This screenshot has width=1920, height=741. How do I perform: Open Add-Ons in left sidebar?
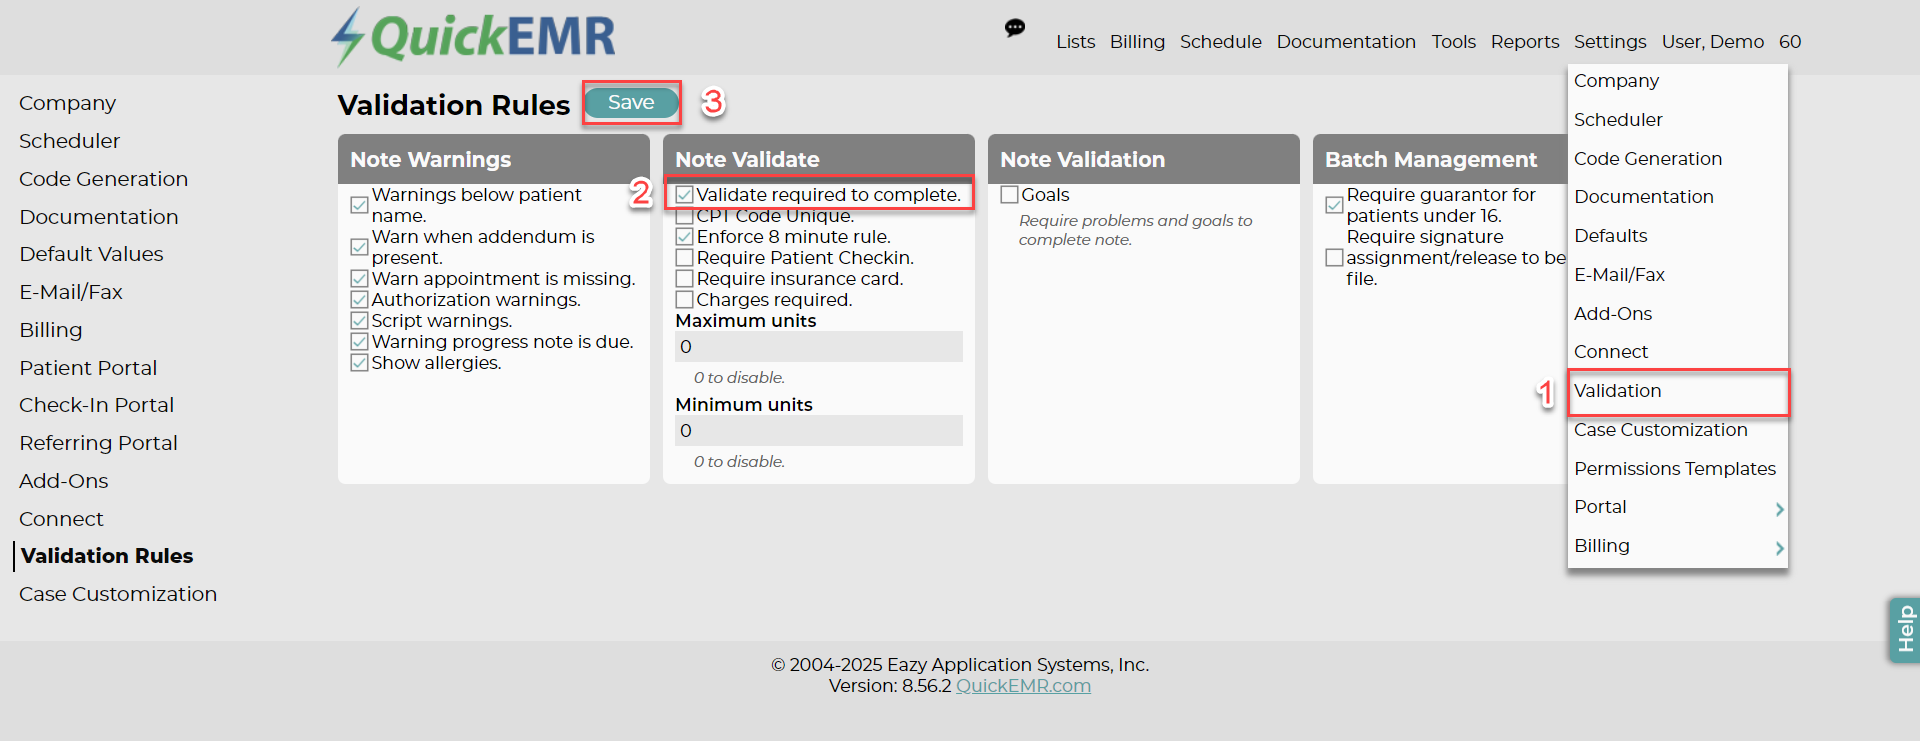[64, 481]
